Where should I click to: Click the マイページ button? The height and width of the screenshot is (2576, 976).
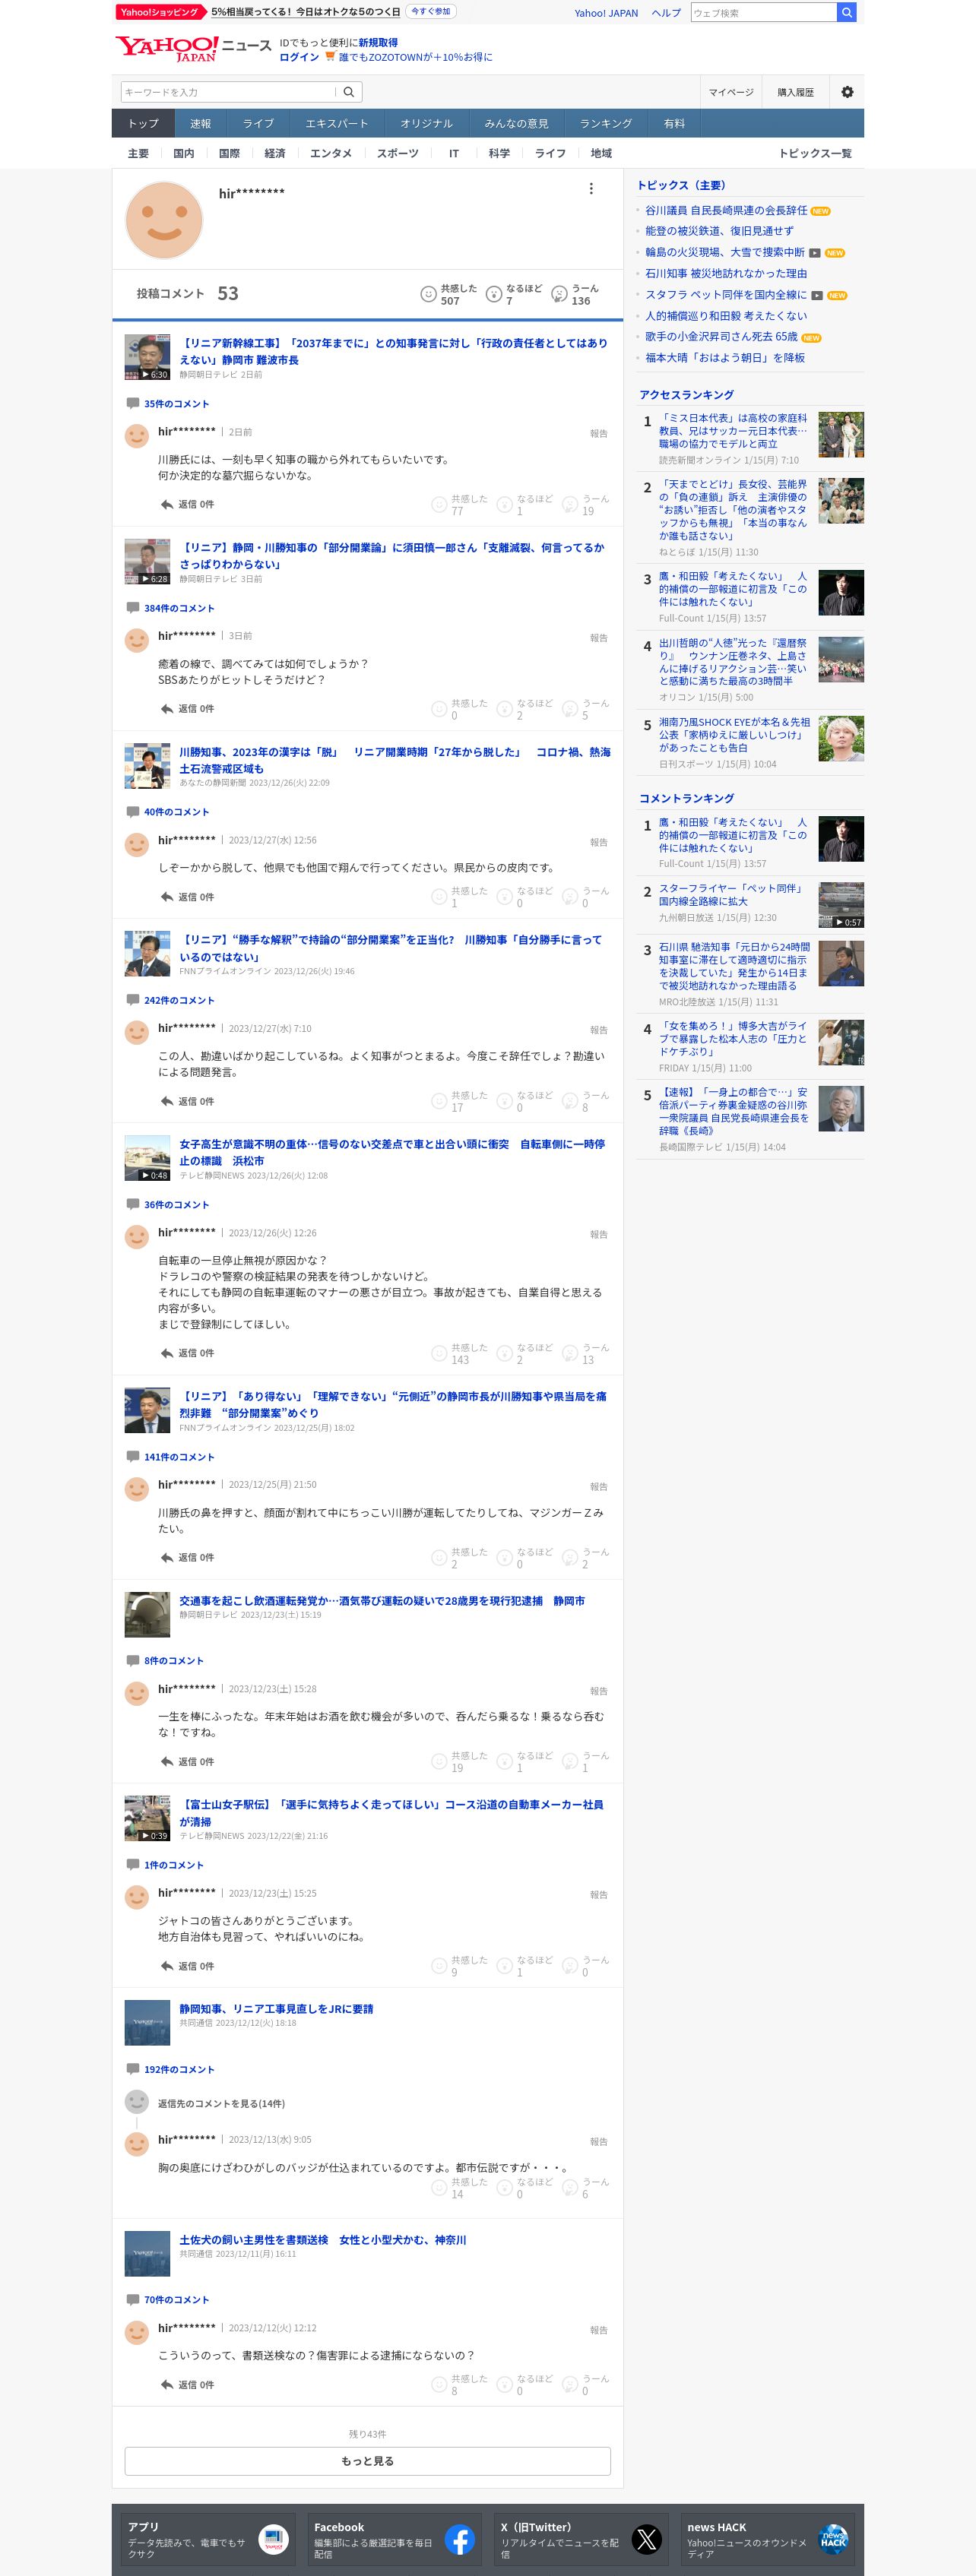point(731,92)
